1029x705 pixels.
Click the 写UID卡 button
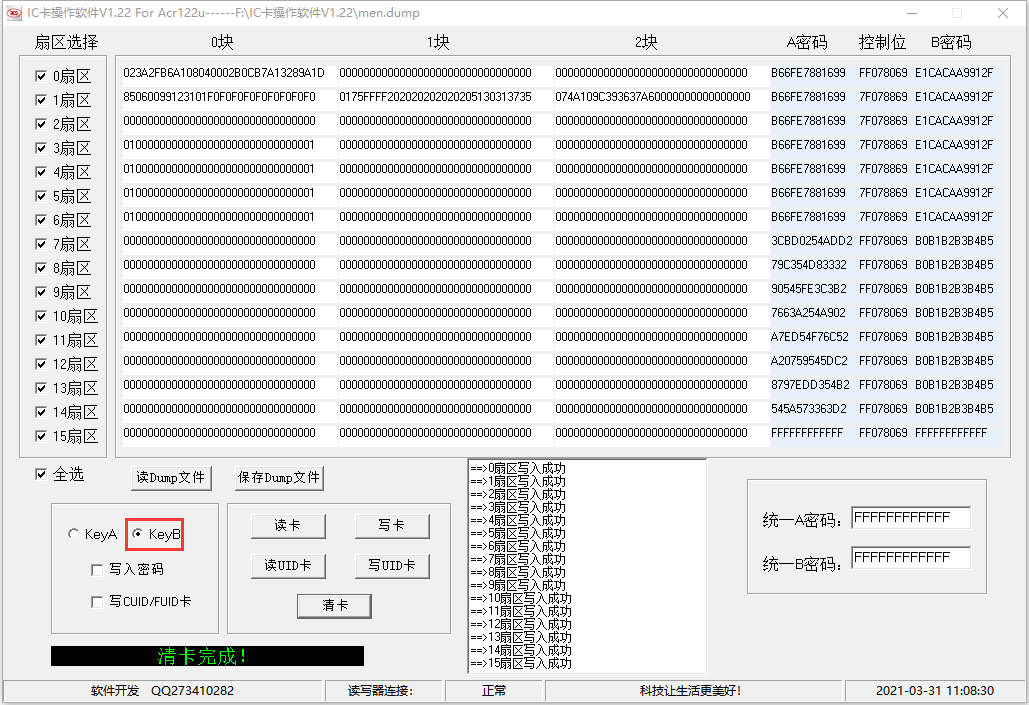(x=392, y=566)
